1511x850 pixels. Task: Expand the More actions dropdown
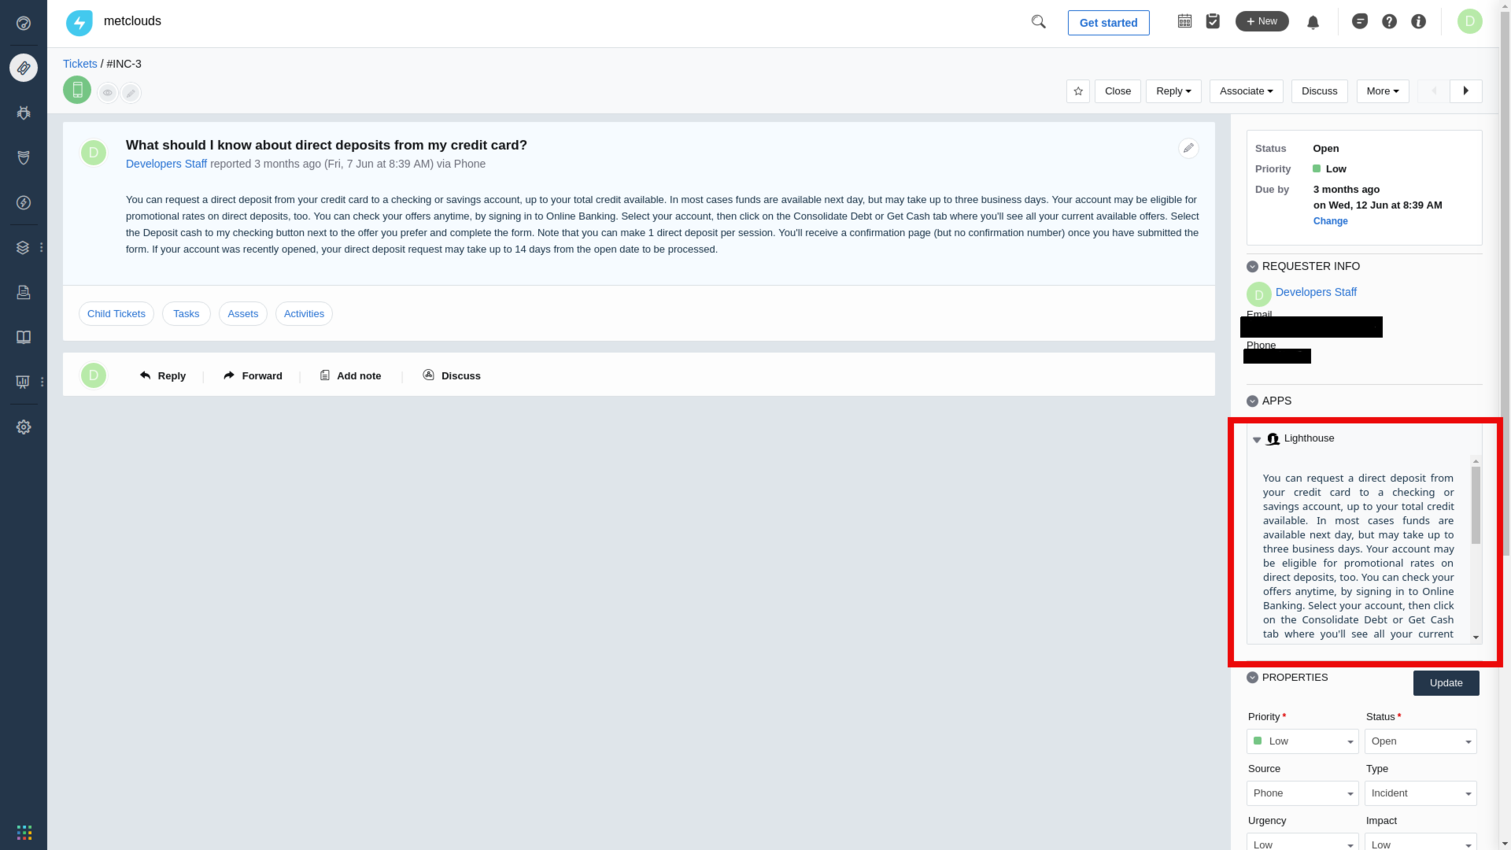1382,91
